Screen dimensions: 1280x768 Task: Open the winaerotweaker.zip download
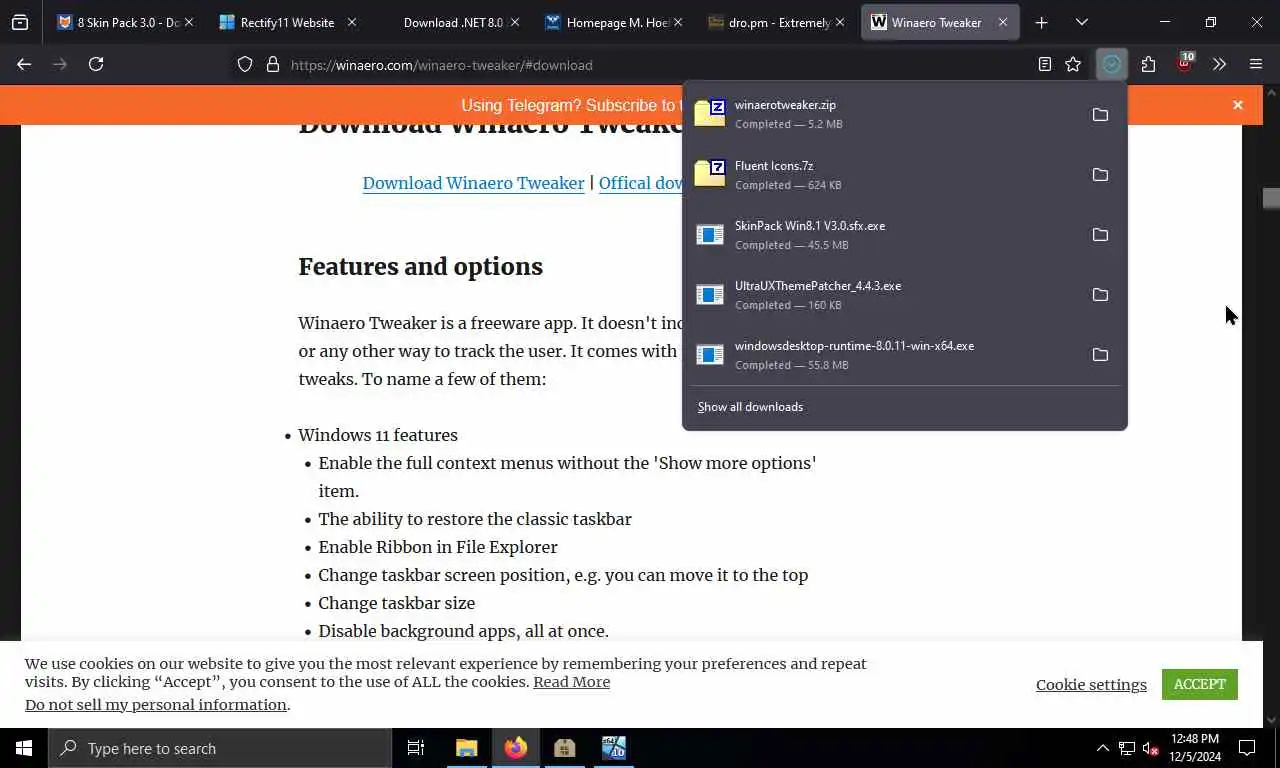pyautogui.click(x=884, y=115)
